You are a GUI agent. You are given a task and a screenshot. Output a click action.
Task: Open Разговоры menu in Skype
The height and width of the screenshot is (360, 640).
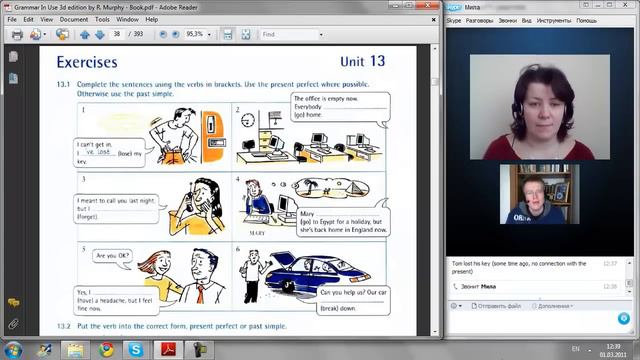pos(479,20)
